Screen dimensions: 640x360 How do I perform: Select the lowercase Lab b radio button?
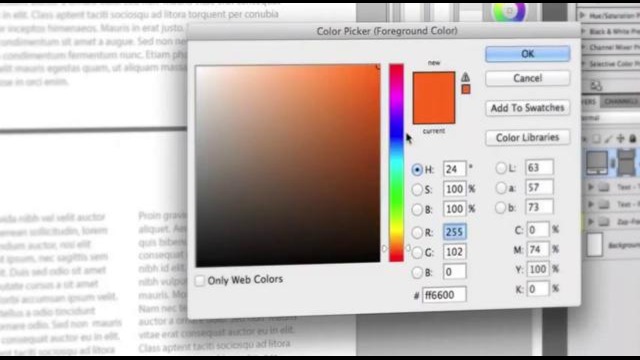click(500, 208)
